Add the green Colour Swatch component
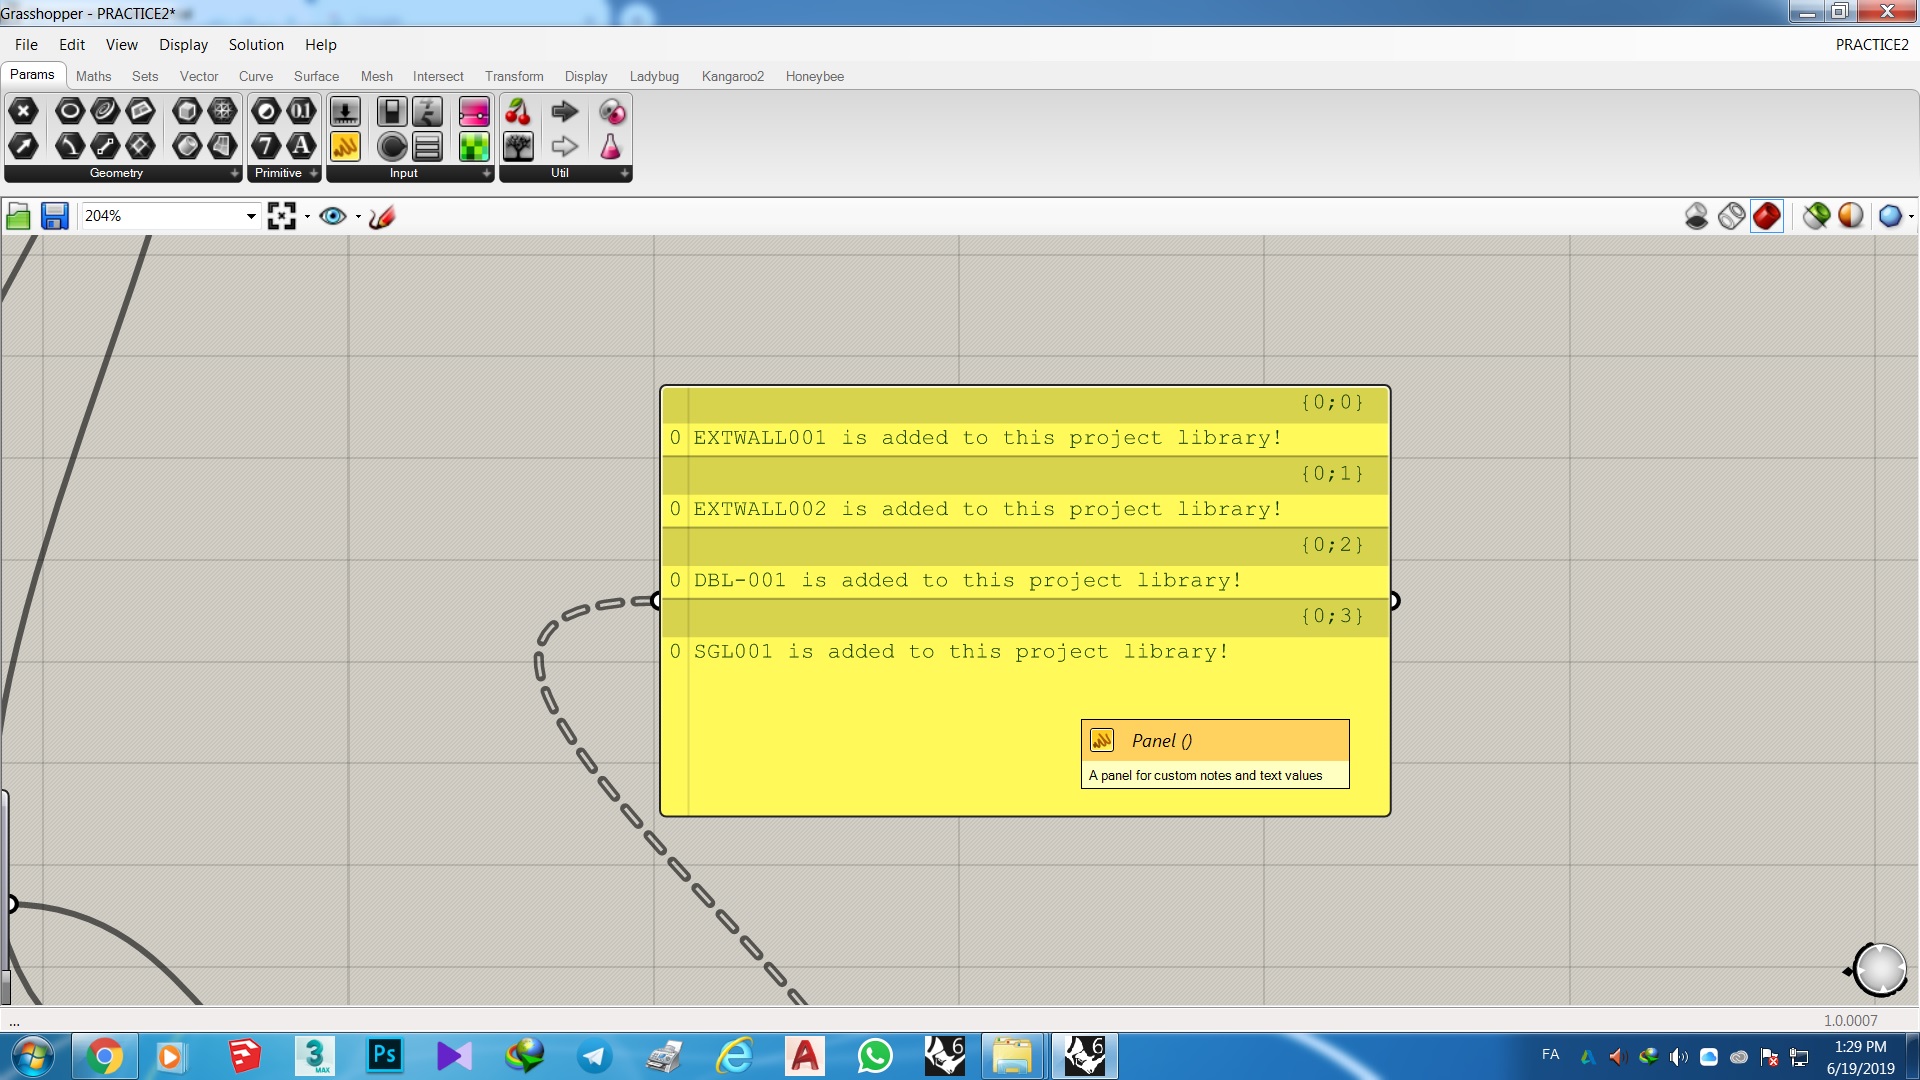 tap(474, 146)
